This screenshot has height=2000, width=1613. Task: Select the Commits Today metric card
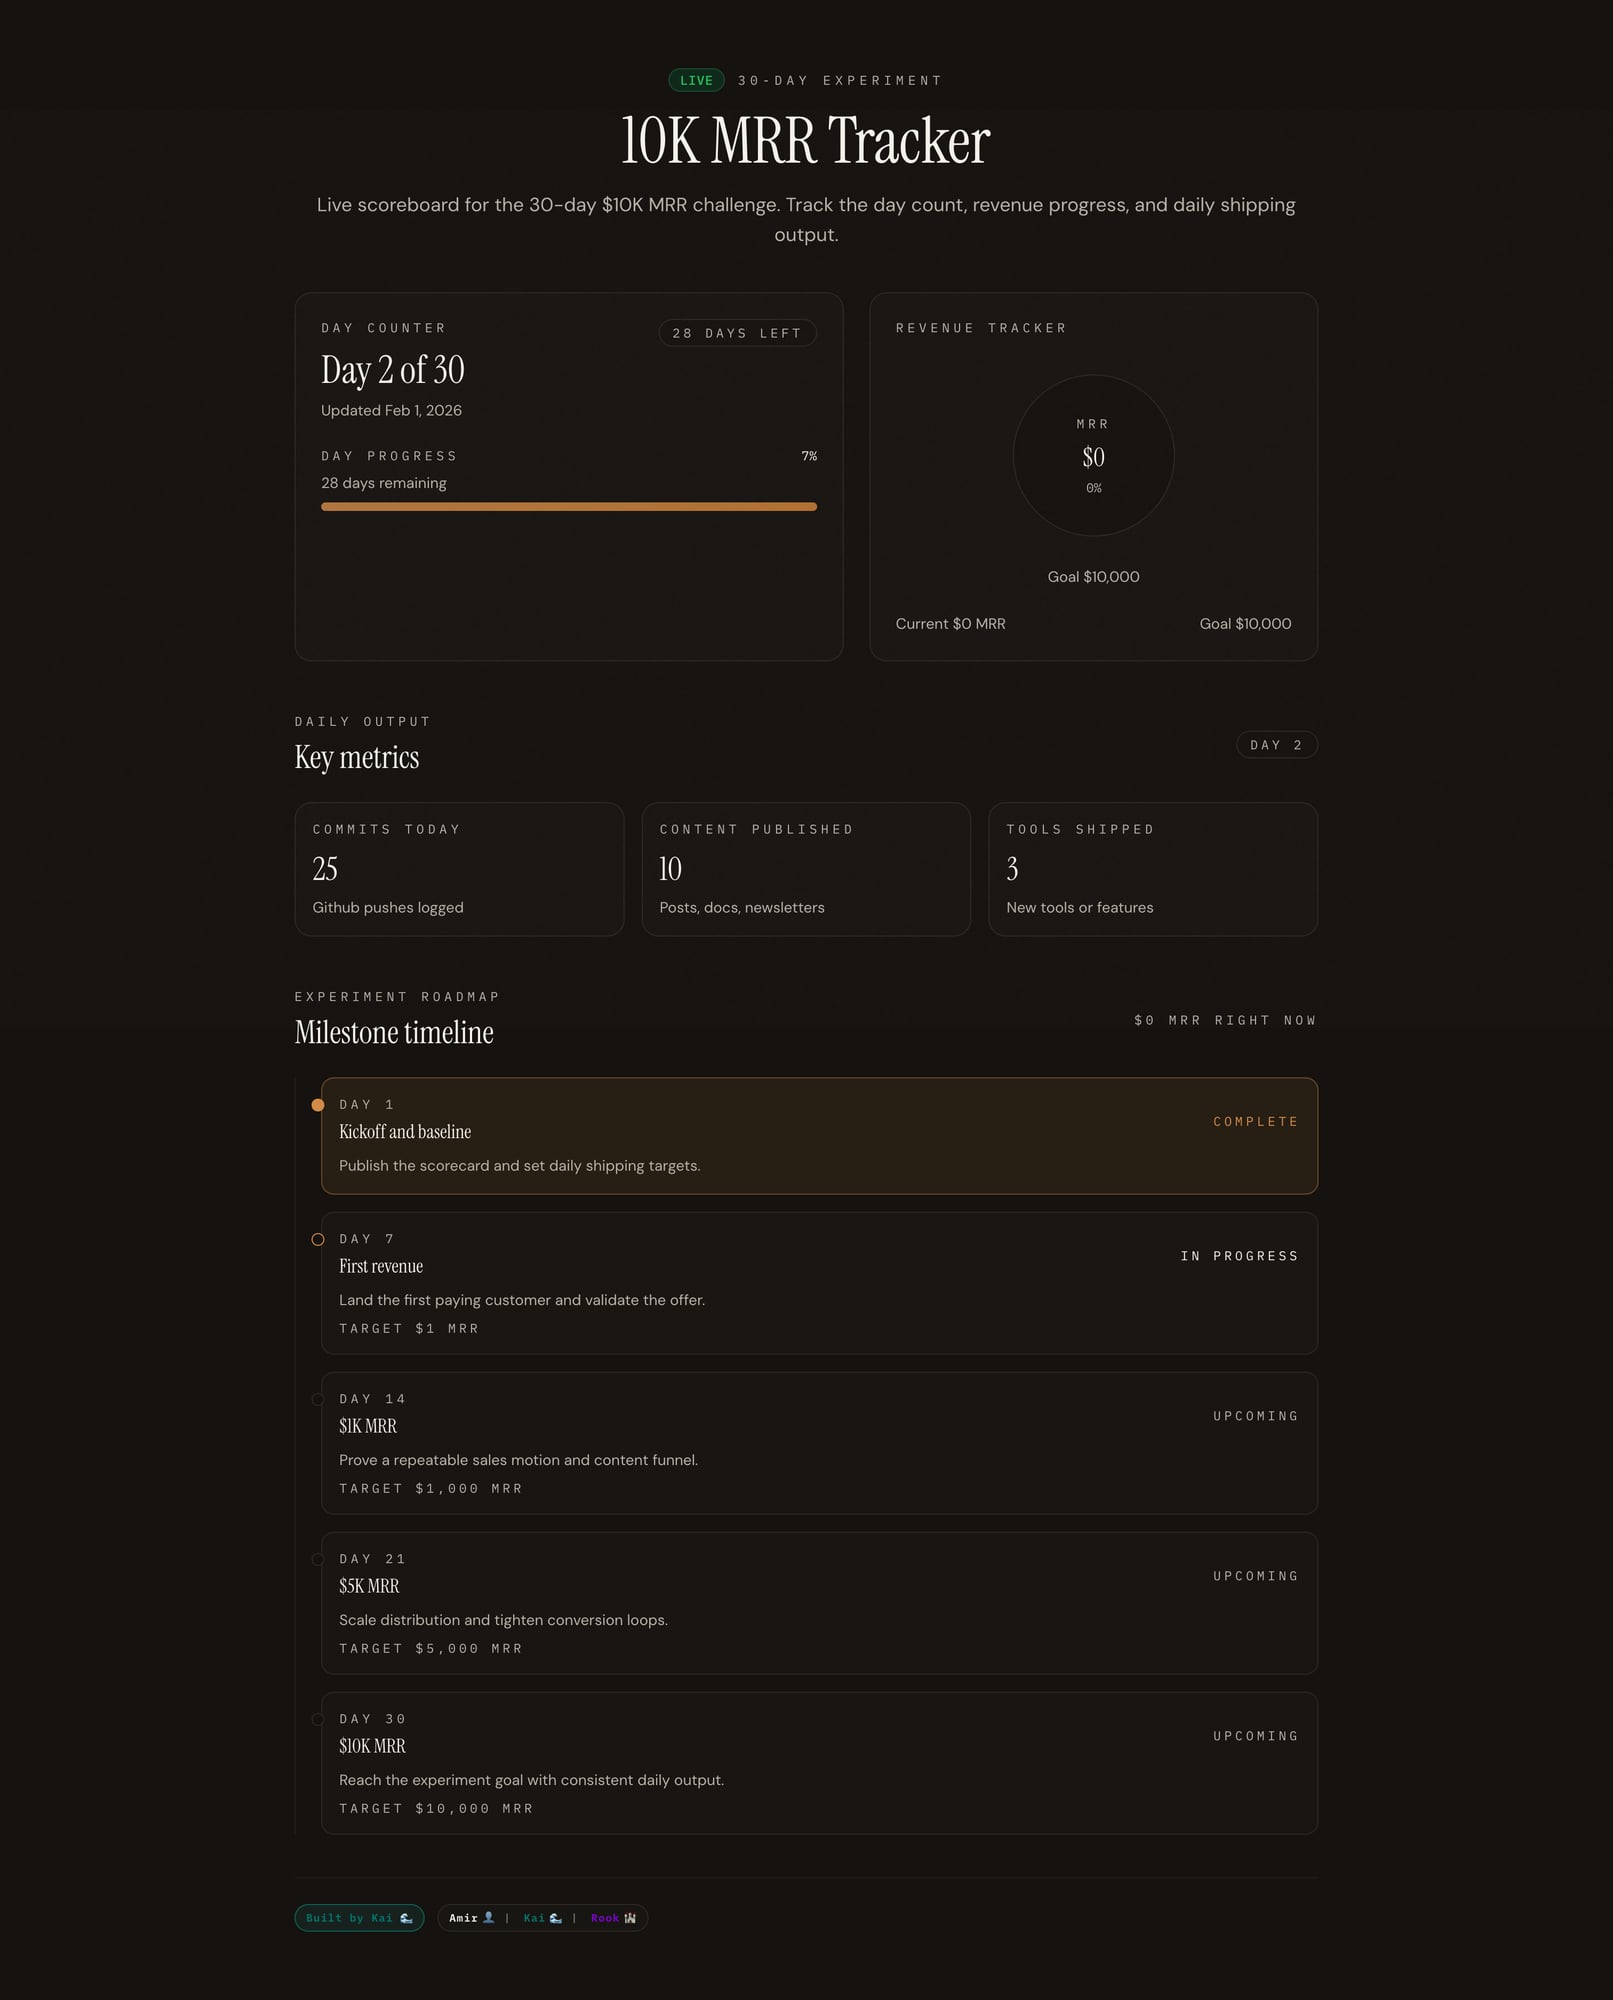tap(459, 869)
